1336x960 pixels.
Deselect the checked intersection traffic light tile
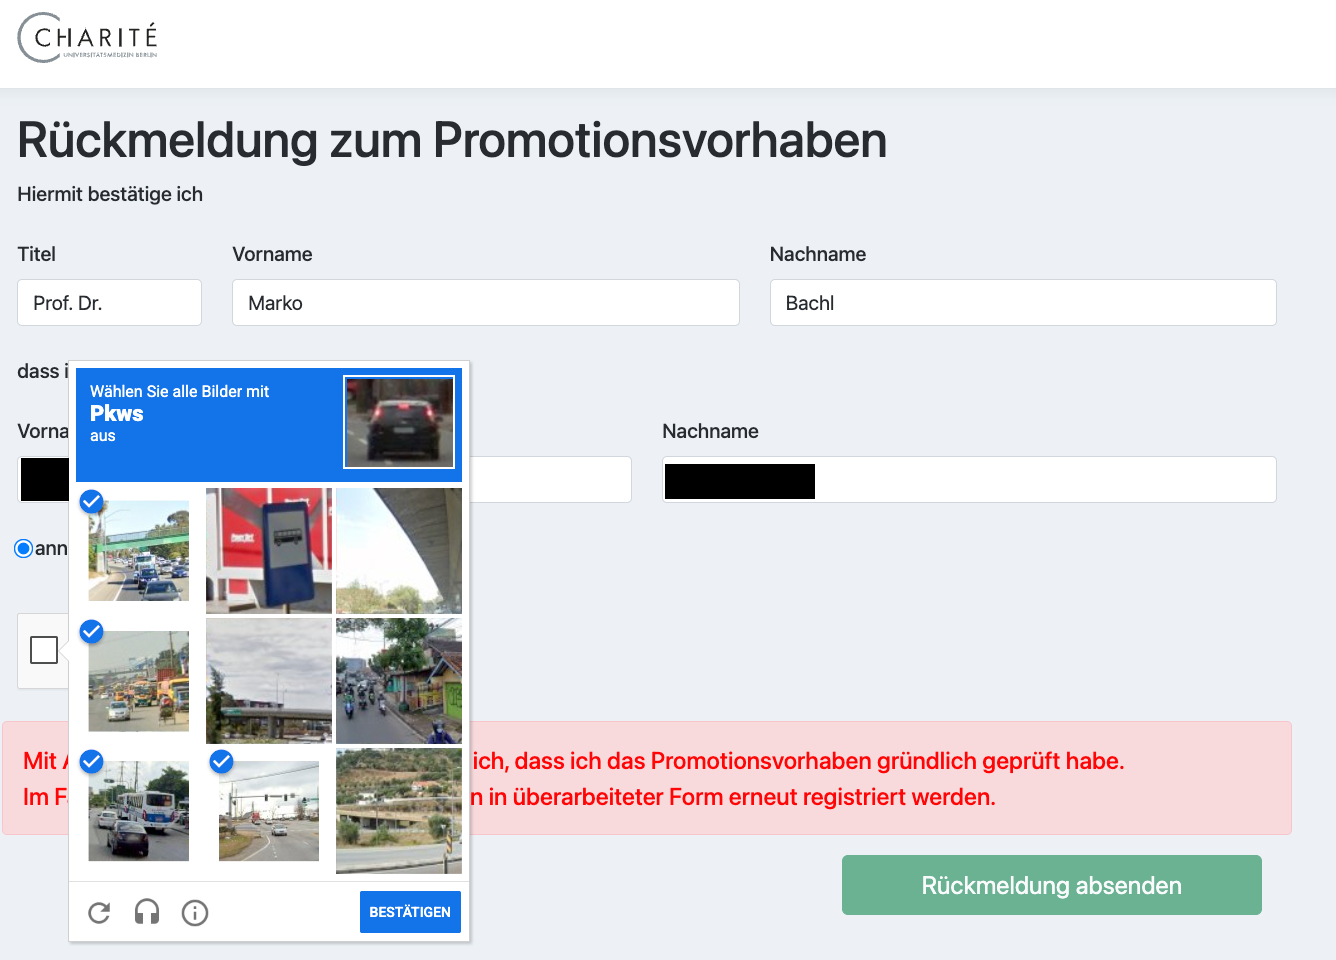point(269,811)
